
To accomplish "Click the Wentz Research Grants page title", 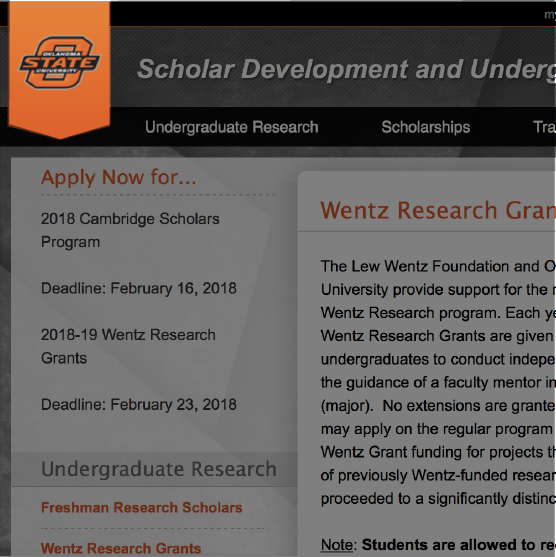I will tap(438, 210).
